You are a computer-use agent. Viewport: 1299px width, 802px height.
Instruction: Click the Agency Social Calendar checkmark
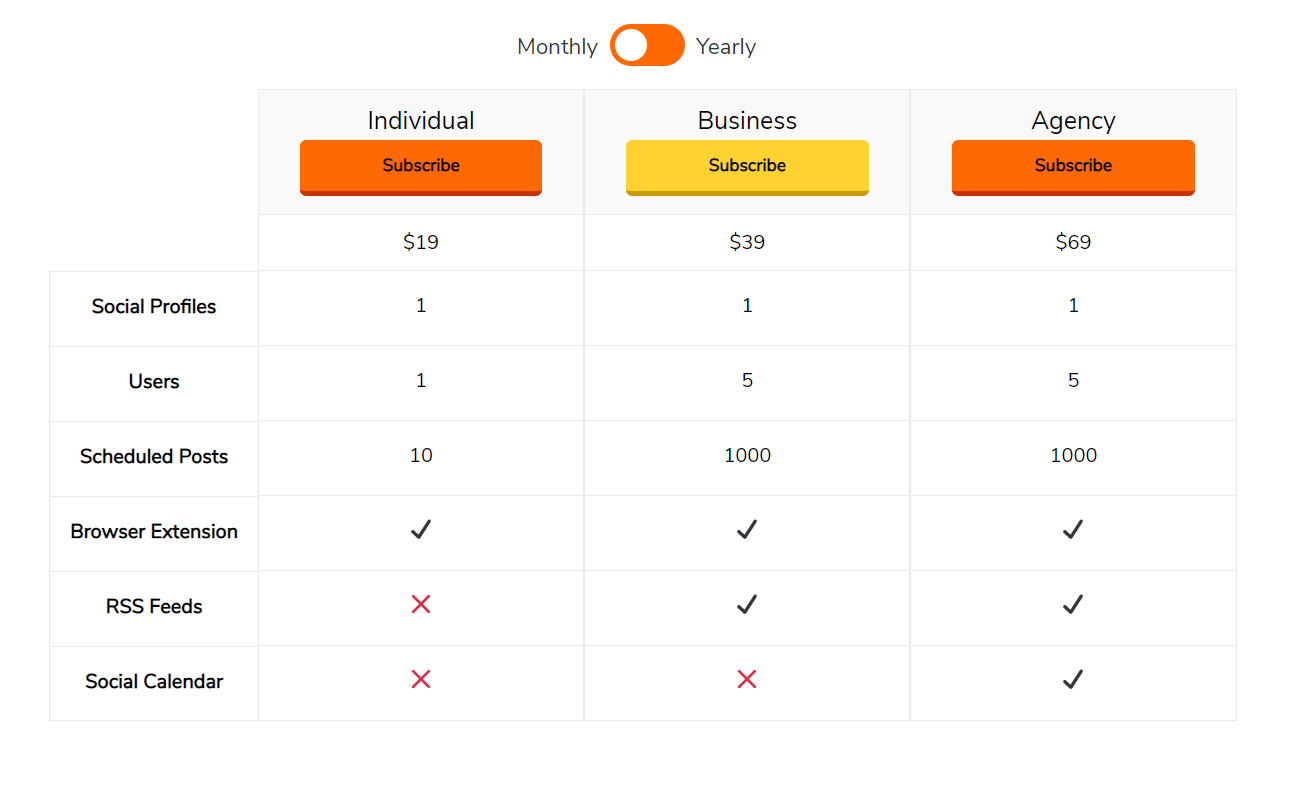point(1073,680)
